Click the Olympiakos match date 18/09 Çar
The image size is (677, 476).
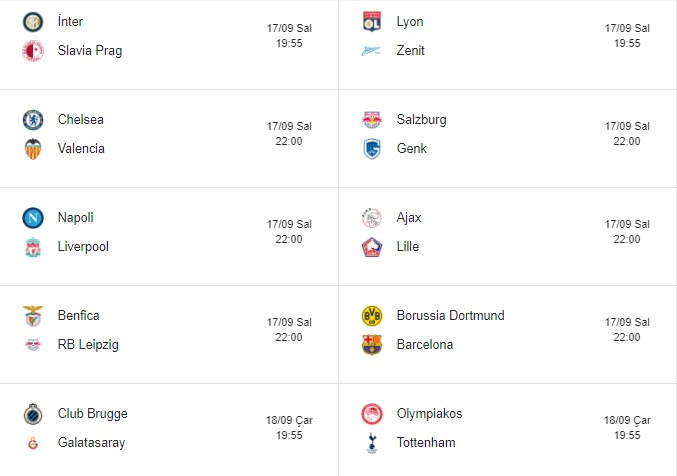coord(627,421)
